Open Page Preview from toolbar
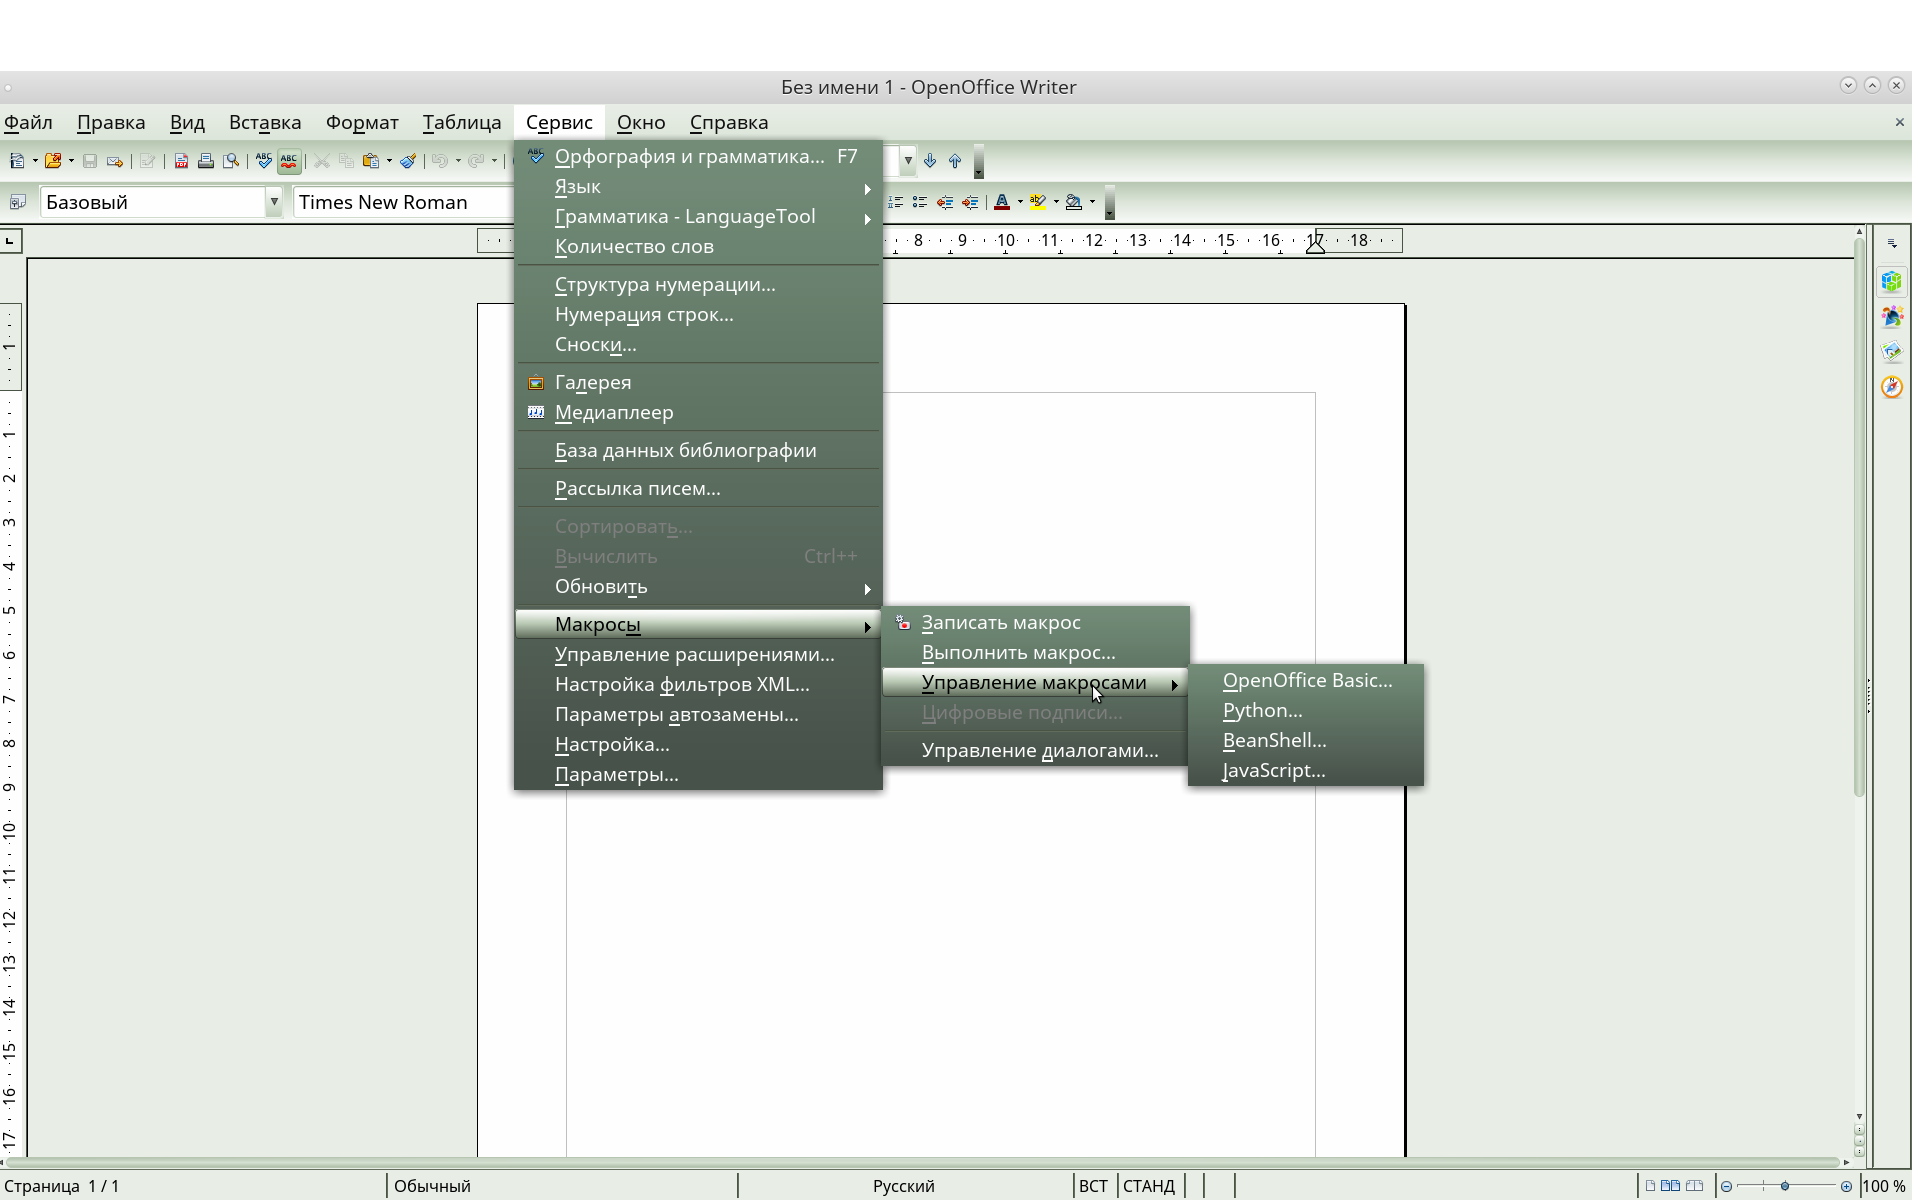Screen dimensions: 1920x1200 [231, 161]
